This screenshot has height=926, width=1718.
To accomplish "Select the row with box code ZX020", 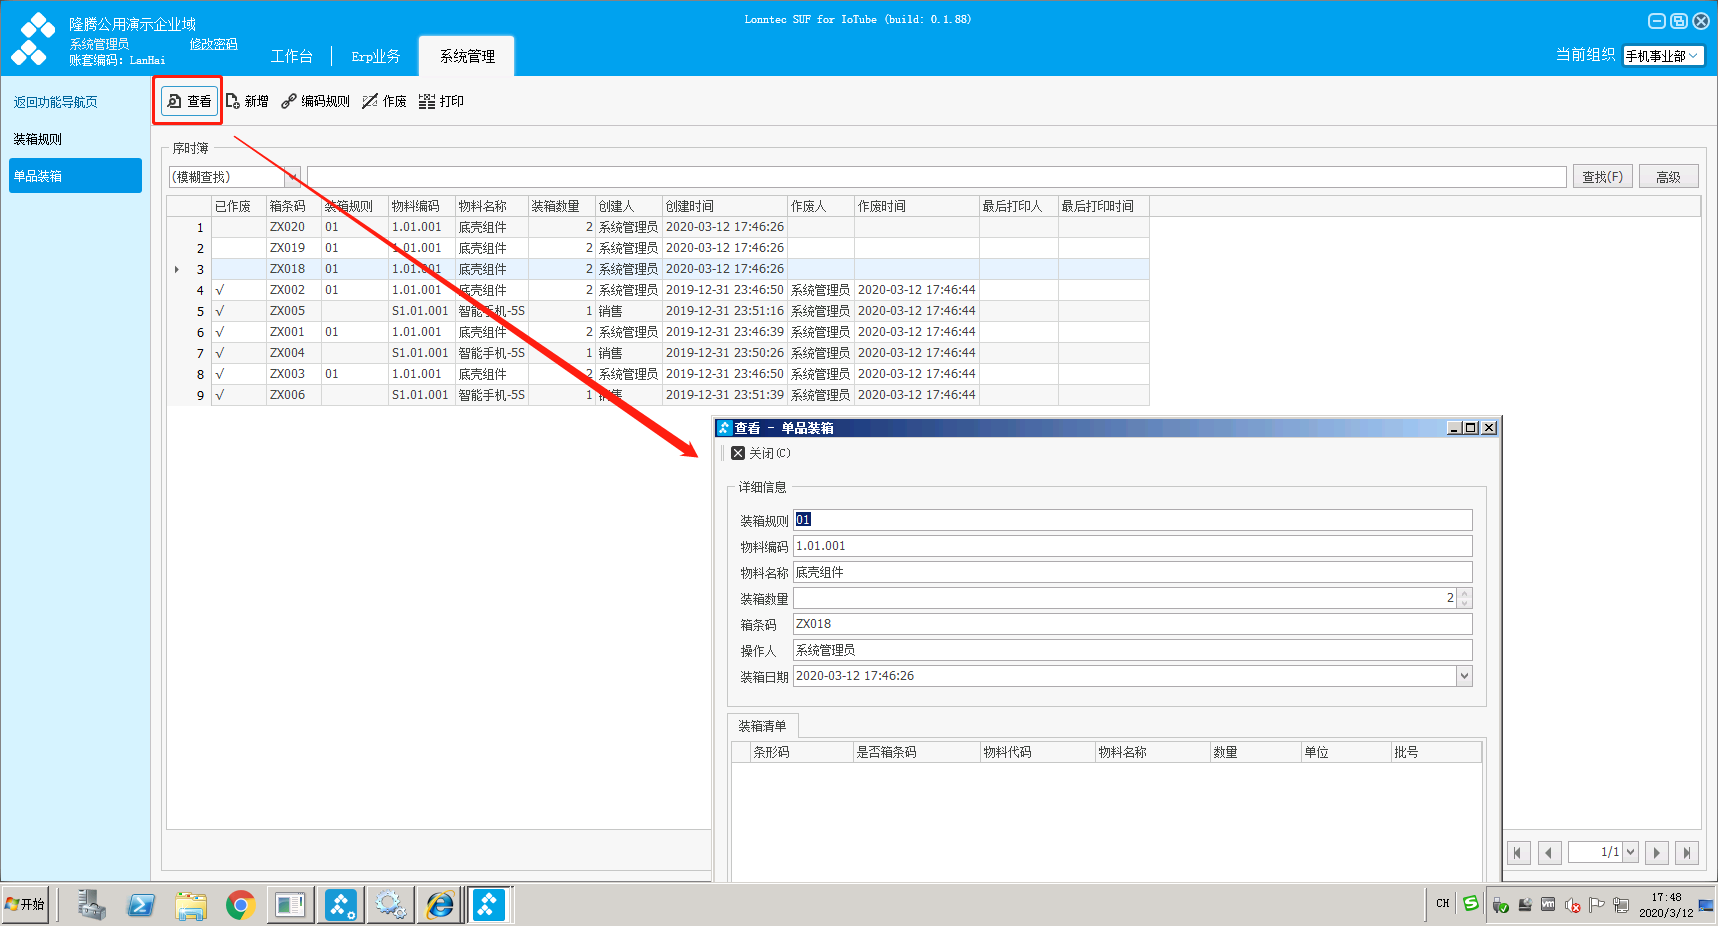I will 657,227.
